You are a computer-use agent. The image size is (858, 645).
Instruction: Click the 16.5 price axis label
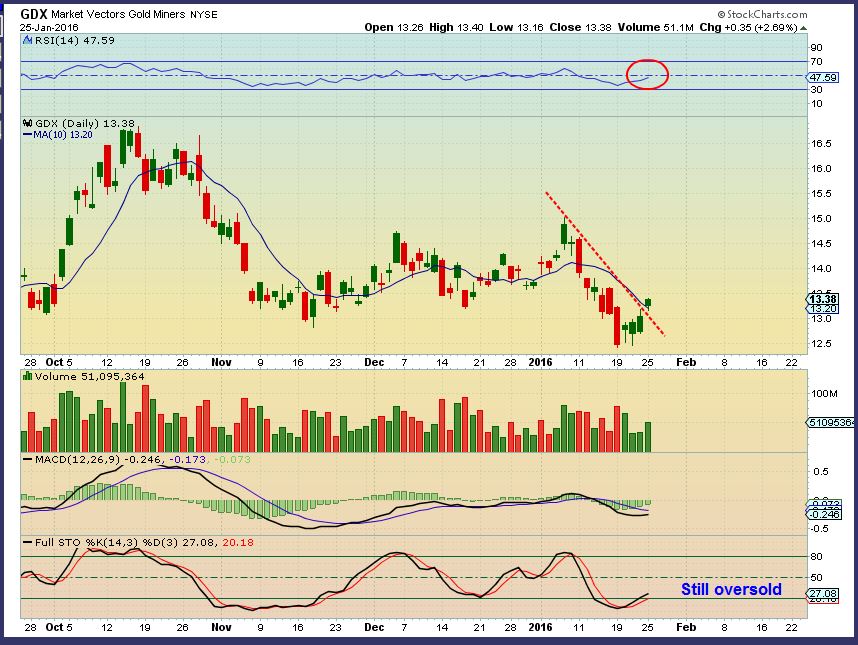coord(821,144)
